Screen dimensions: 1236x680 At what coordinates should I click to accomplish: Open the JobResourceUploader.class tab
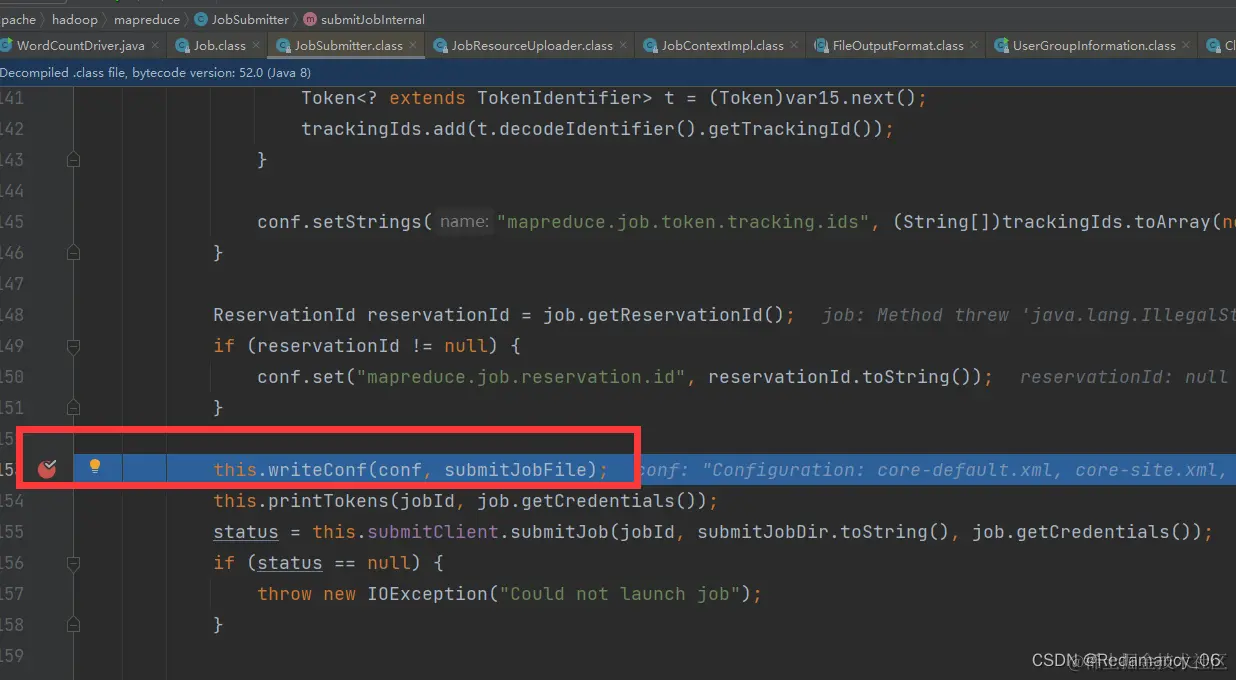[x=532, y=46]
